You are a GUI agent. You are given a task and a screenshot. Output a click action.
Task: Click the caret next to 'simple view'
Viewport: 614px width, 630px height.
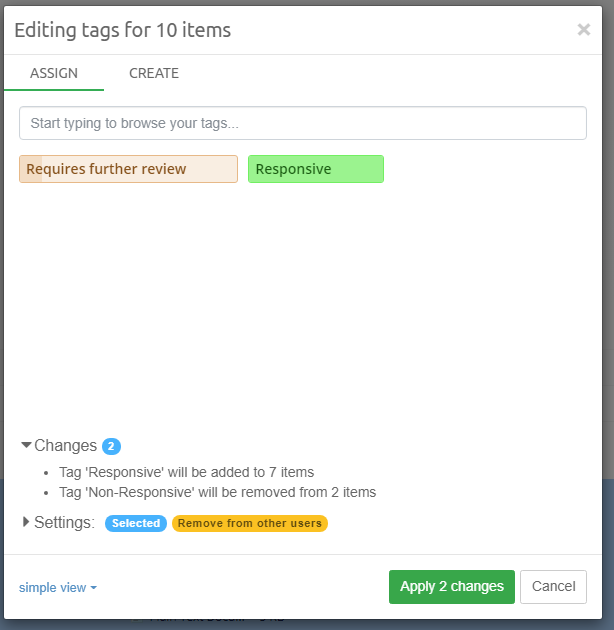tap(94, 588)
